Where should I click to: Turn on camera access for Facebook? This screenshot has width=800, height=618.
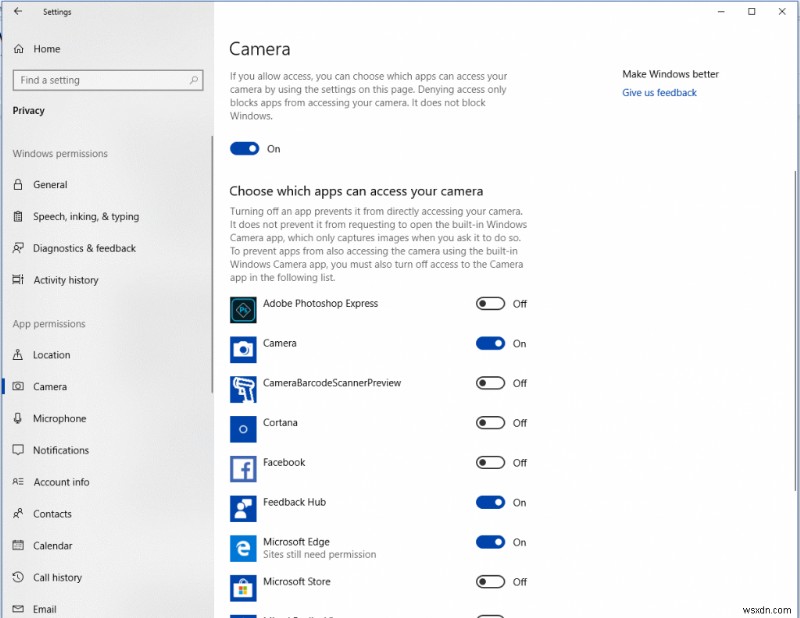490,463
